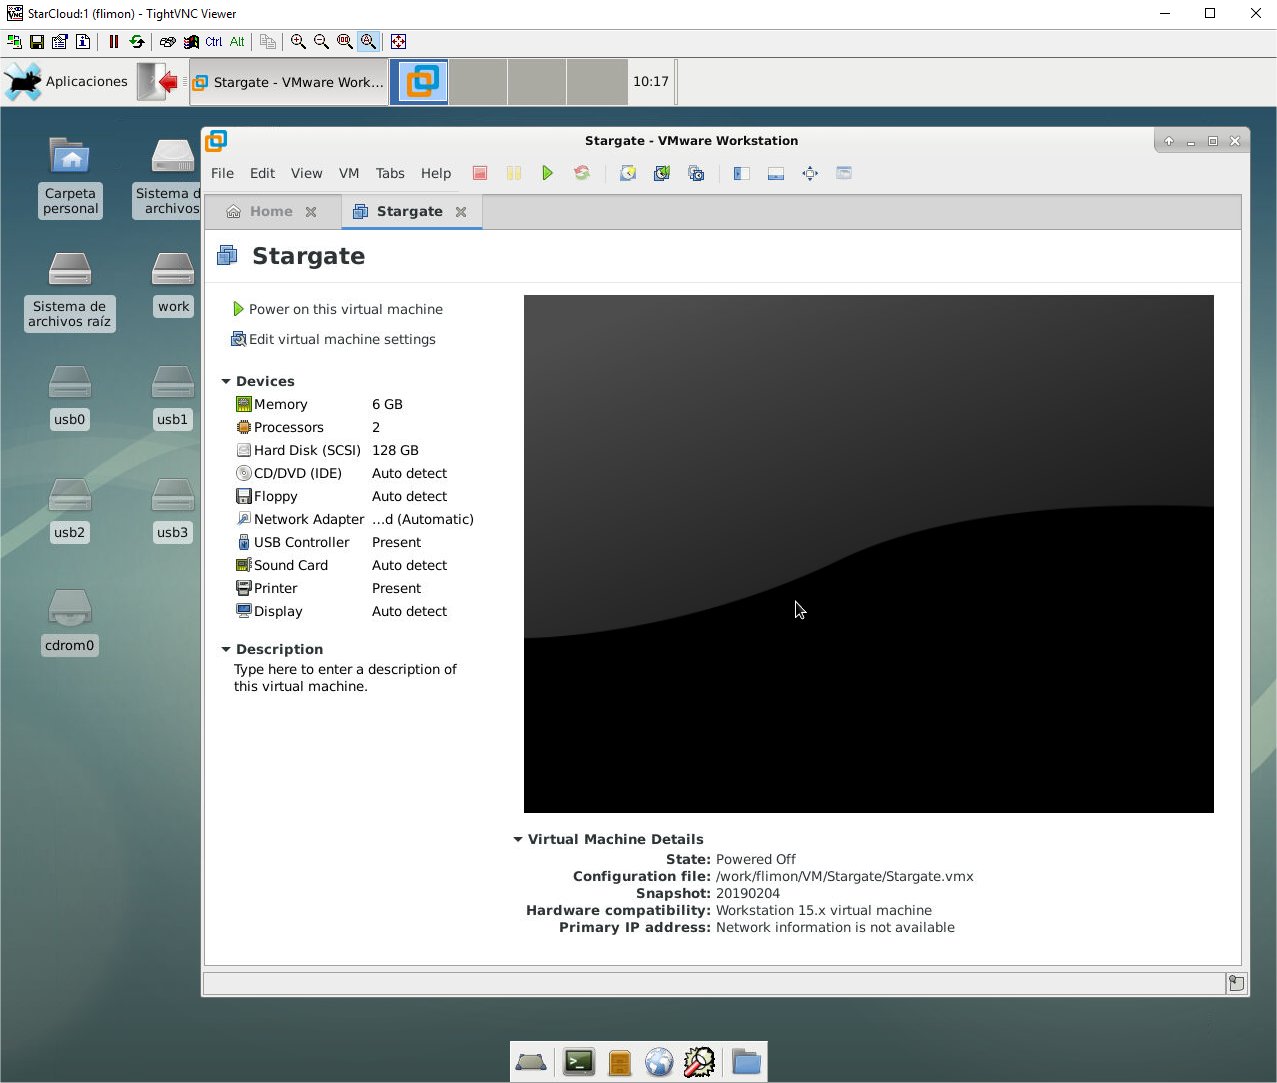Select the Sistema de archivos raíz desktop icon
Viewport: 1277px width, 1083px height.
[70, 290]
